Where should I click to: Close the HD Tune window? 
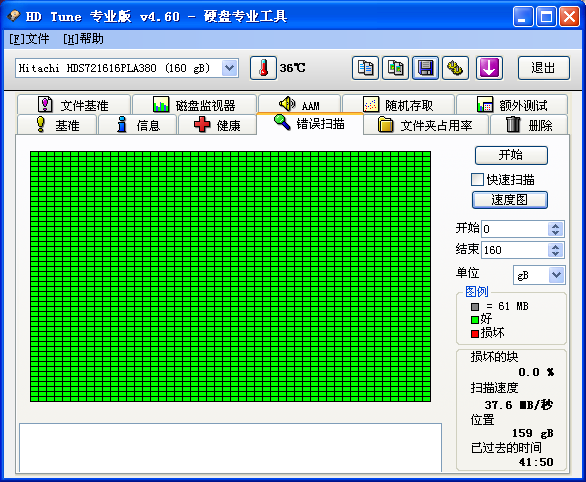click(569, 16)
